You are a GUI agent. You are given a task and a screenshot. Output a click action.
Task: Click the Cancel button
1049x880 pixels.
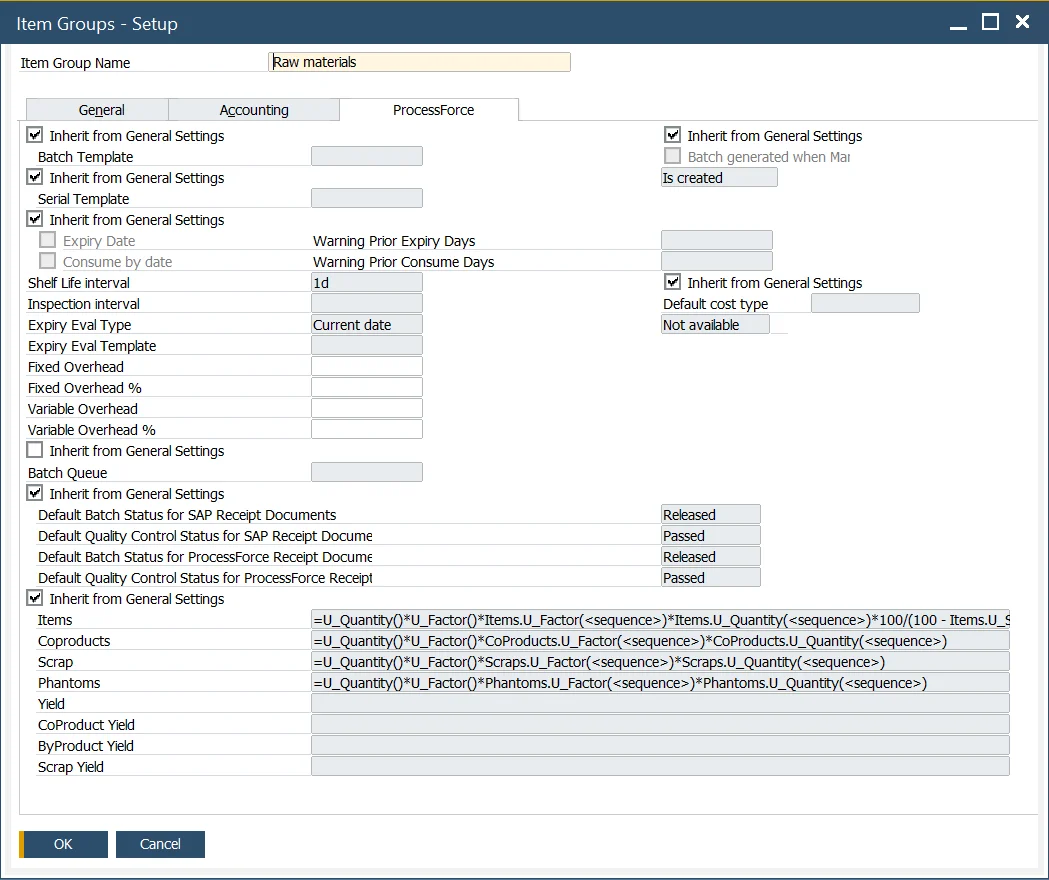coord(160,844)
